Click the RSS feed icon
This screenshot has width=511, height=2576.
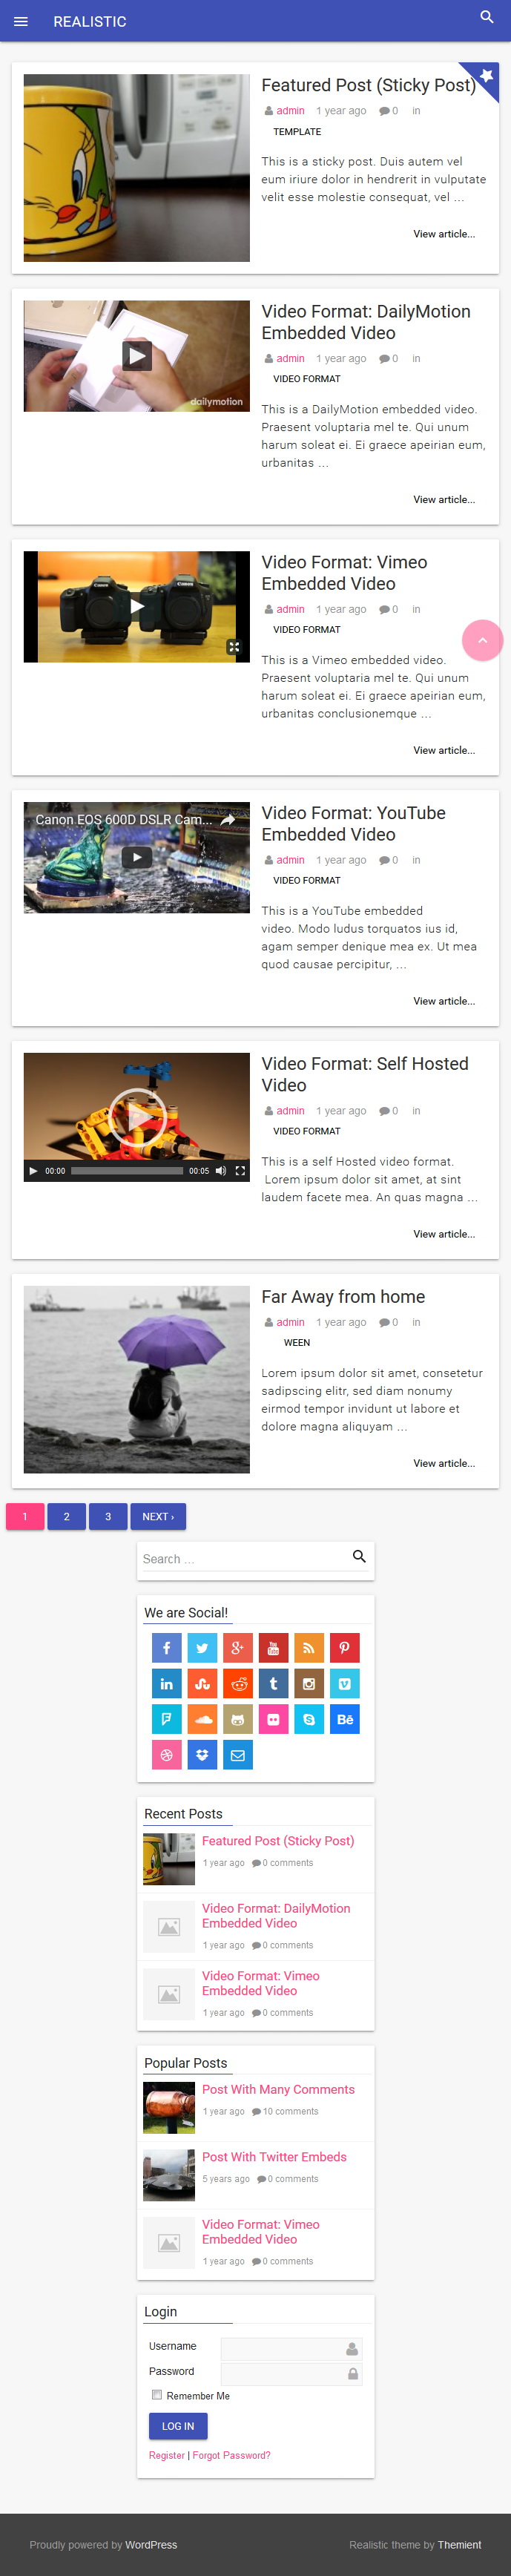309,1647
